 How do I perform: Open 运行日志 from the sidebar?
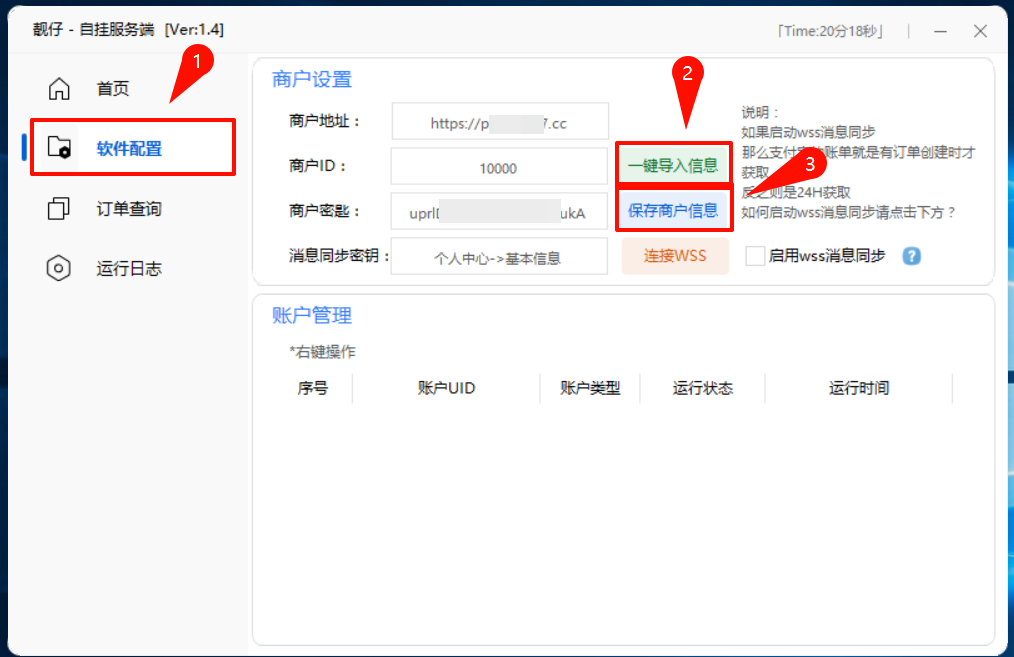click(x=128, y=269)
